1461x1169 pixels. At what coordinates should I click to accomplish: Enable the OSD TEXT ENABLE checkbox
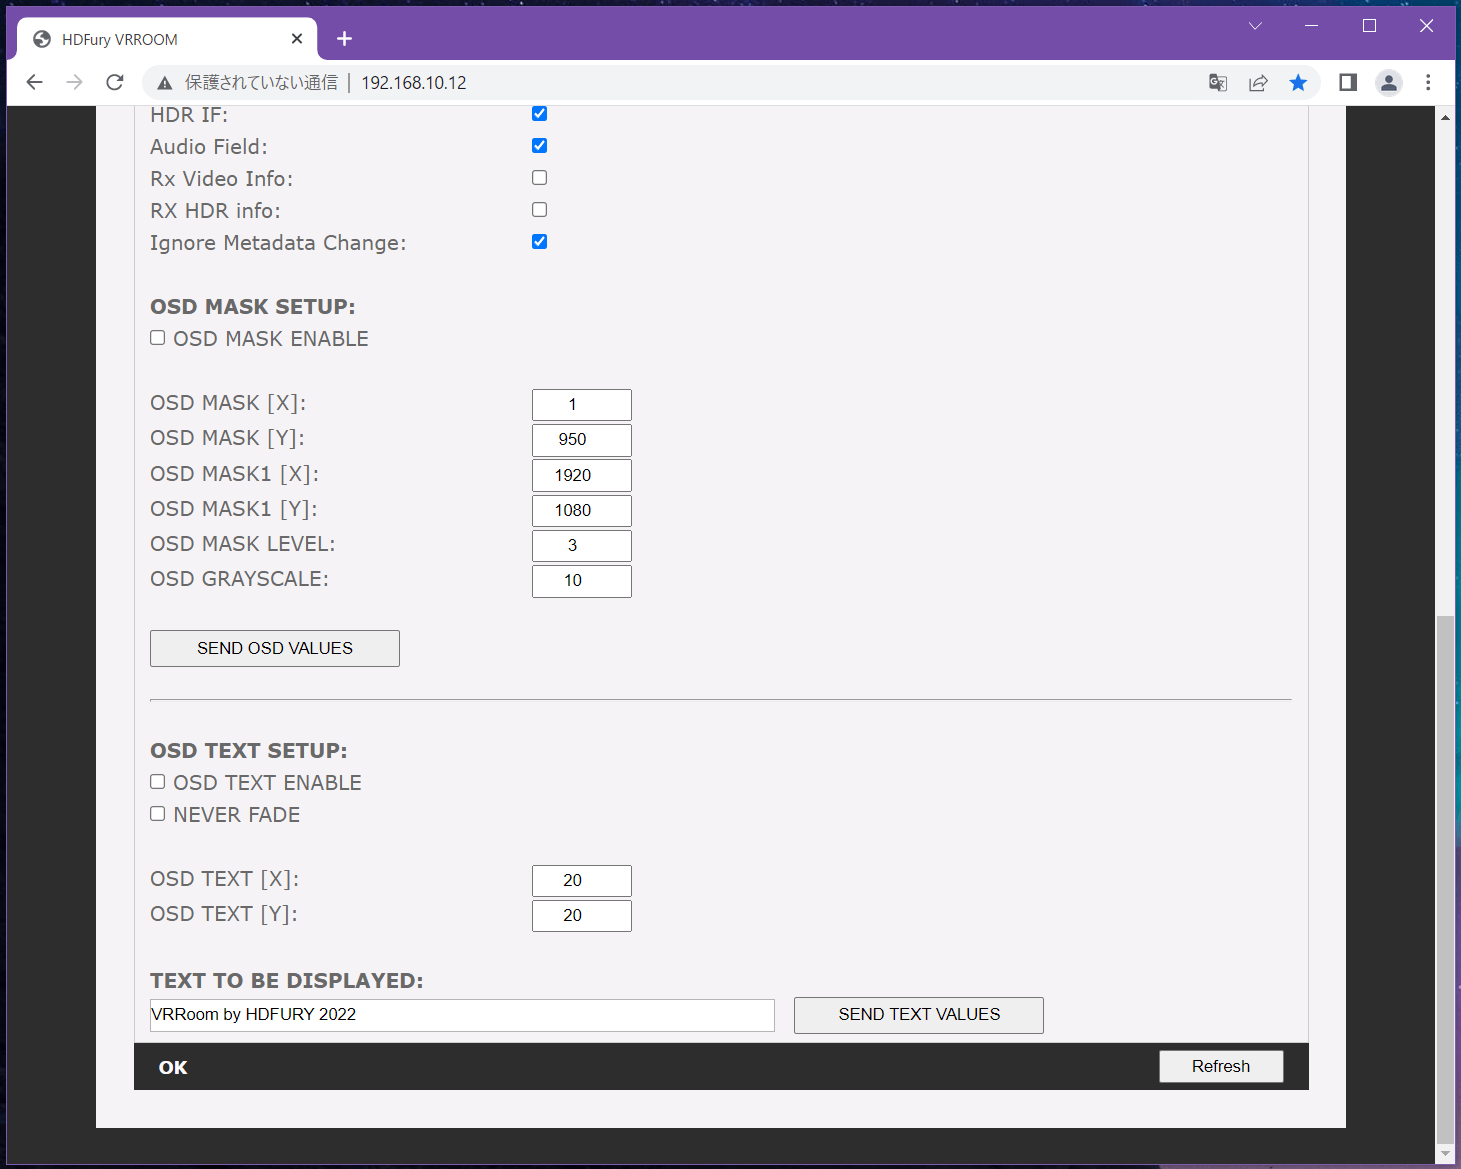(158, 782)
